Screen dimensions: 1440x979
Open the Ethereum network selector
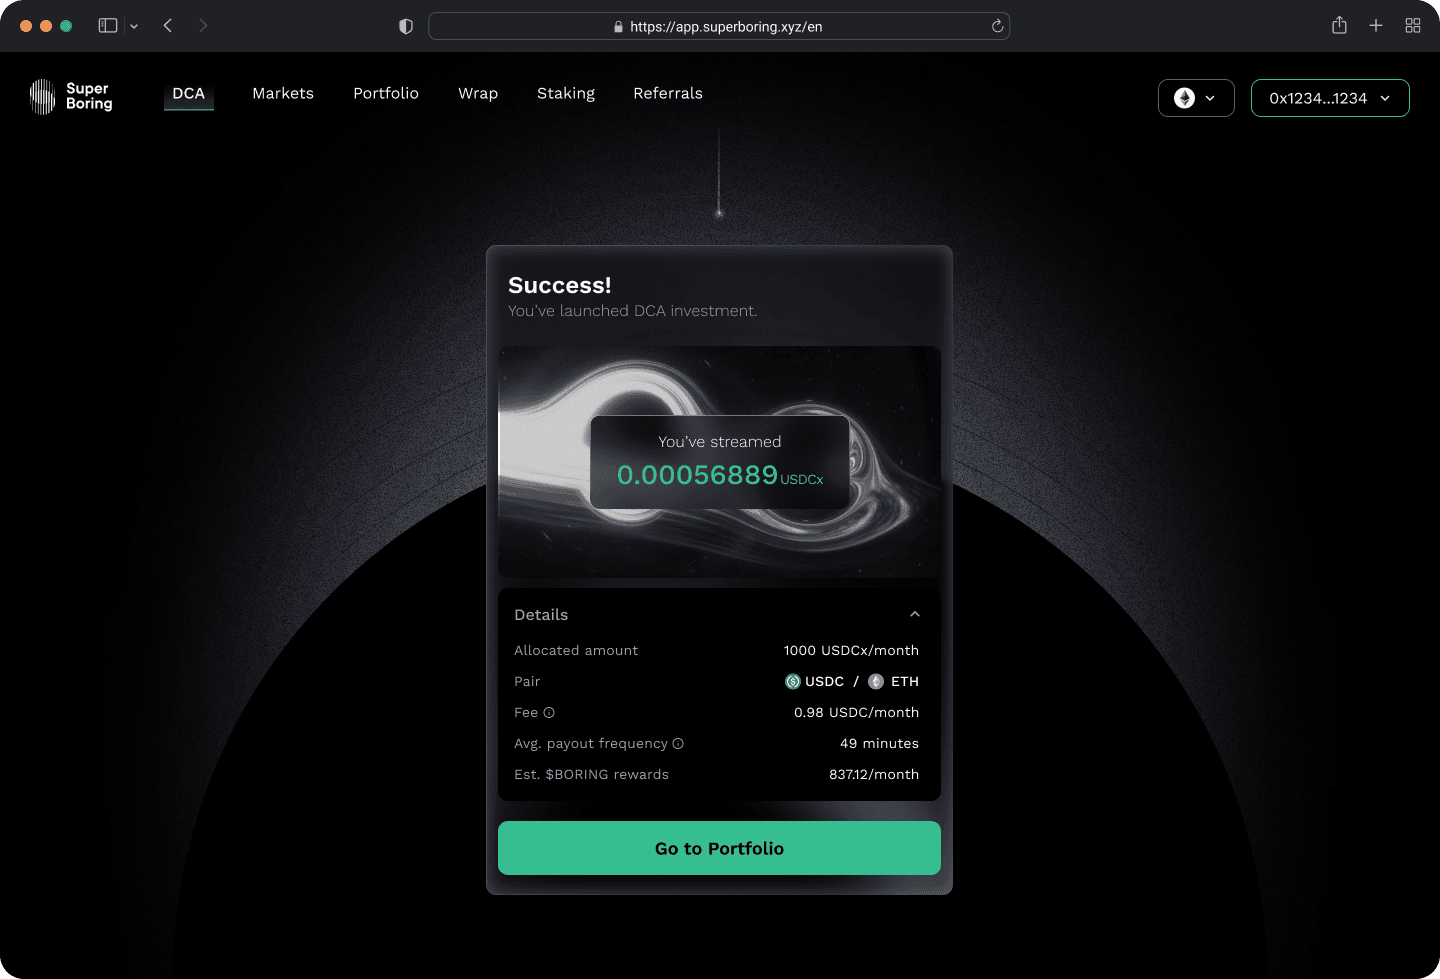(x=1196, y=98)
